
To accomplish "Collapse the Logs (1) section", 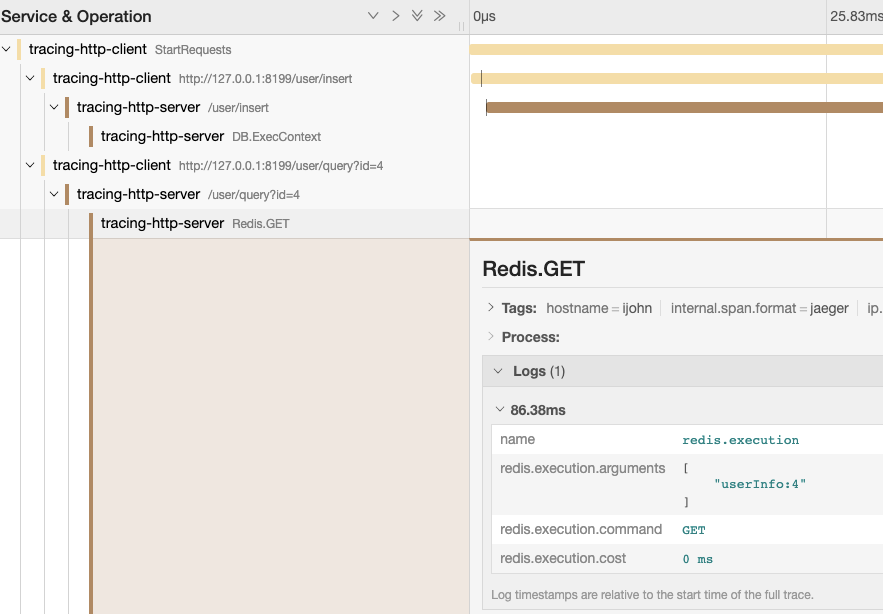I will (x=498, y=371).
